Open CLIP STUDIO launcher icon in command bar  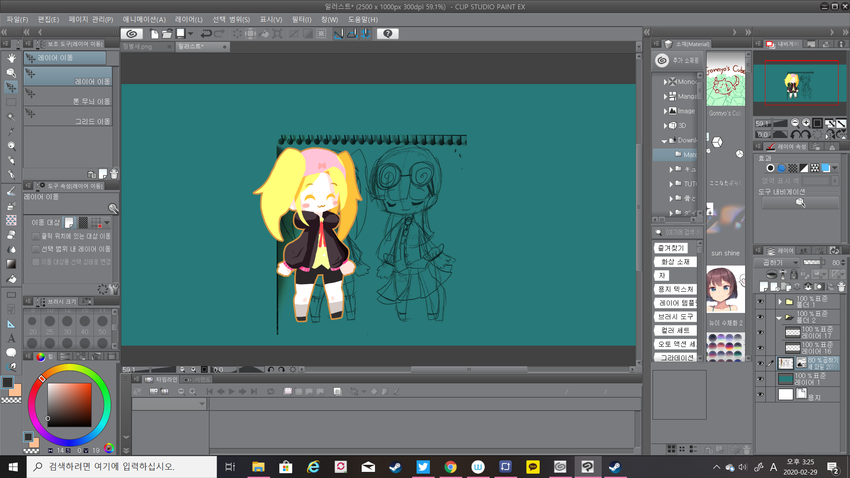click(132, 34)
